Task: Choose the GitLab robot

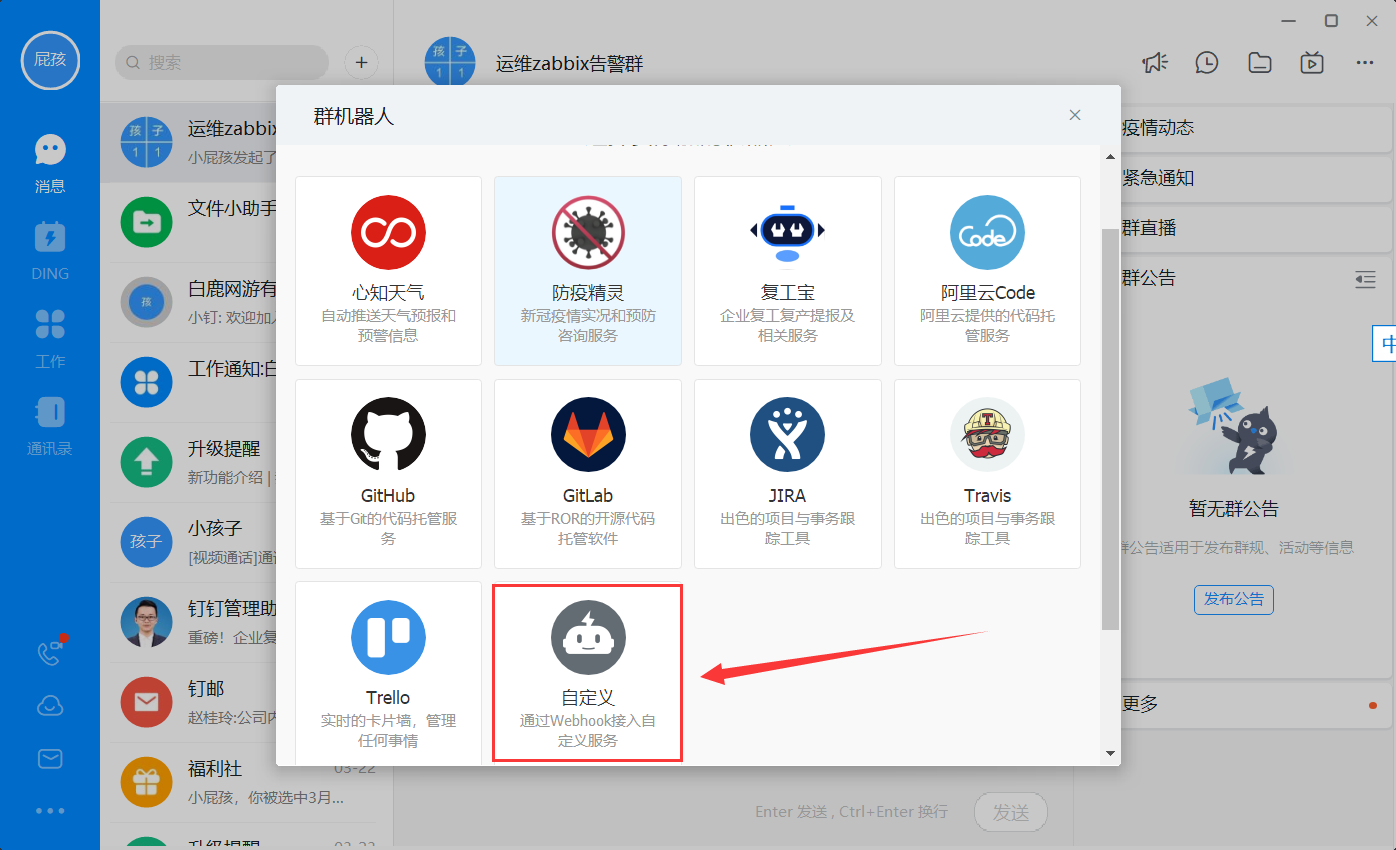Action: tap(588, 474)
